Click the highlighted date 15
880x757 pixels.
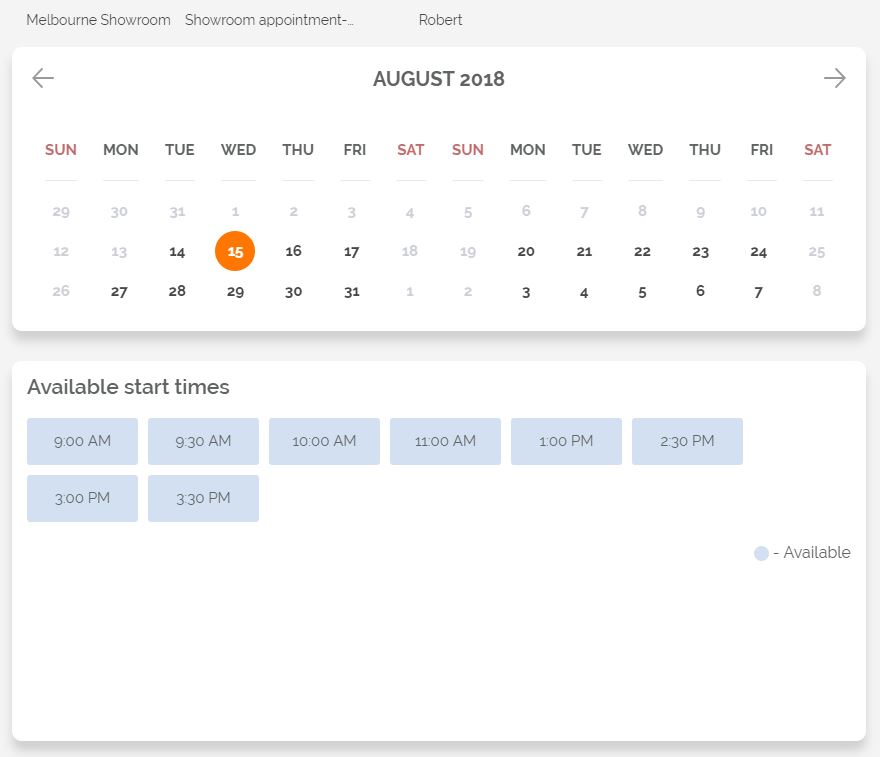coord(235,251)
